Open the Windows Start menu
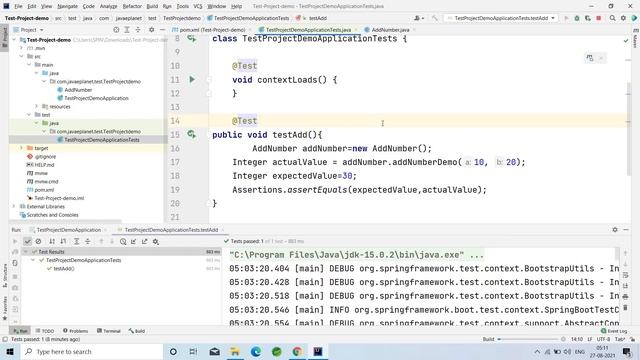 (x=10, y=351)
